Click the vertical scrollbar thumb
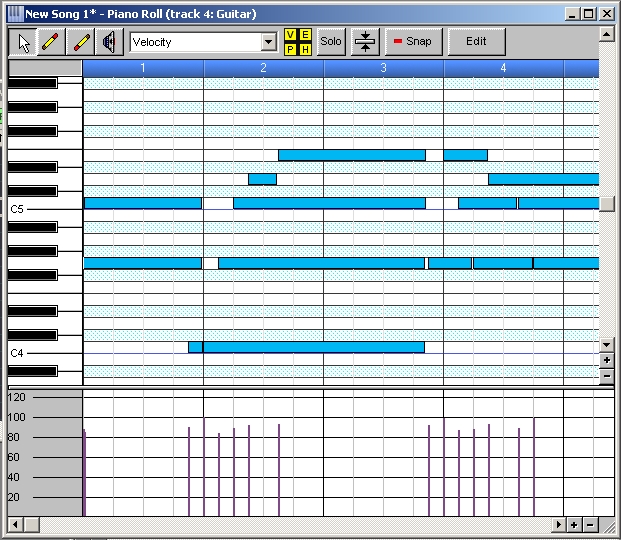621x540 pixels. coord(606,204)
